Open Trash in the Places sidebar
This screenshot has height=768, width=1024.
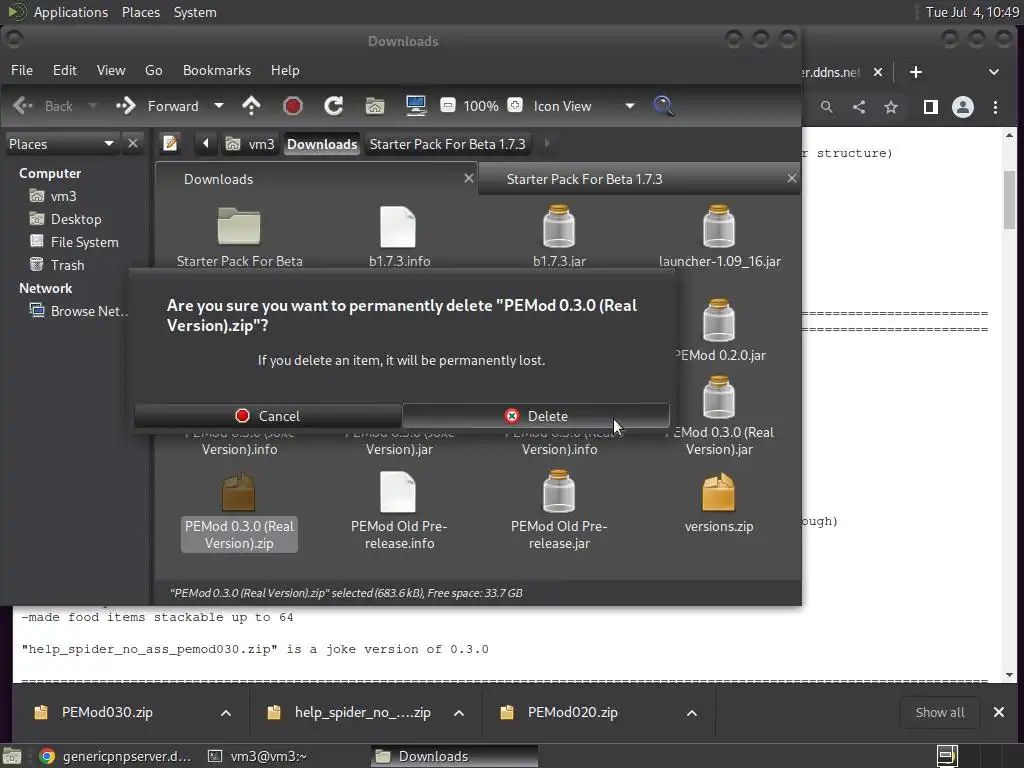click(x=57, y=264)
